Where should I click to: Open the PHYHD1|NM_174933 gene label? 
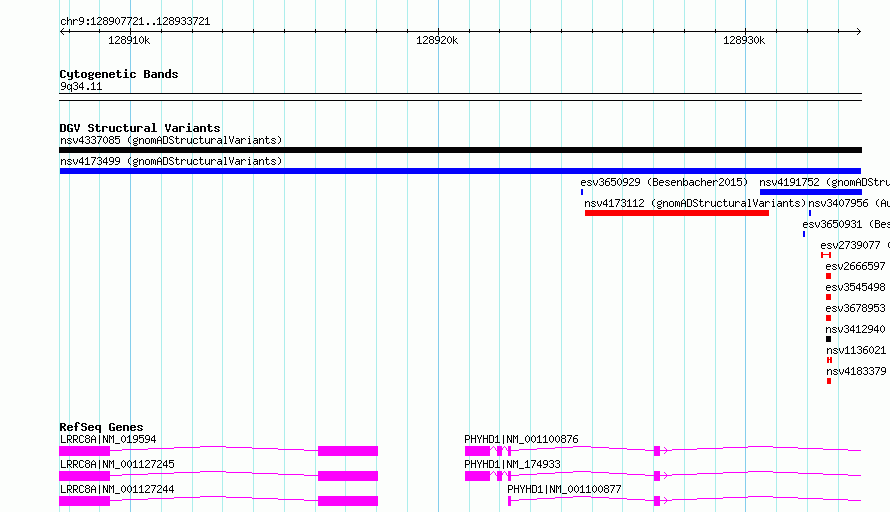pyautogui.click(x=512, y=464)
